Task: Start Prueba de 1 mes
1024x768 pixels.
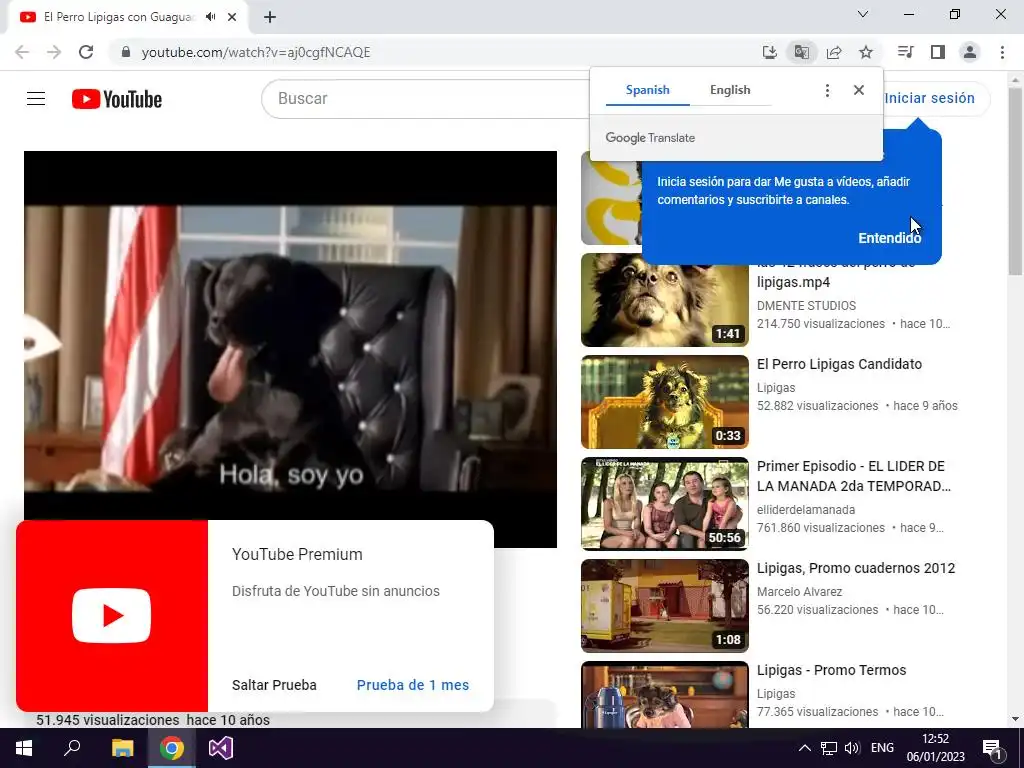Action: 413,685
